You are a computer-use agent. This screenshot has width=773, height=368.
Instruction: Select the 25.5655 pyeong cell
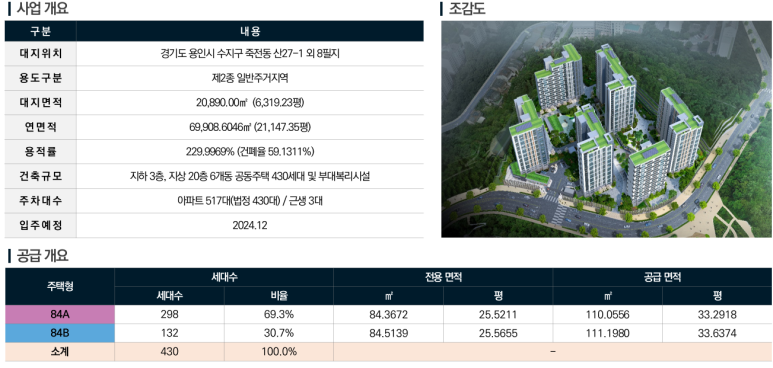tap(498, 333)
